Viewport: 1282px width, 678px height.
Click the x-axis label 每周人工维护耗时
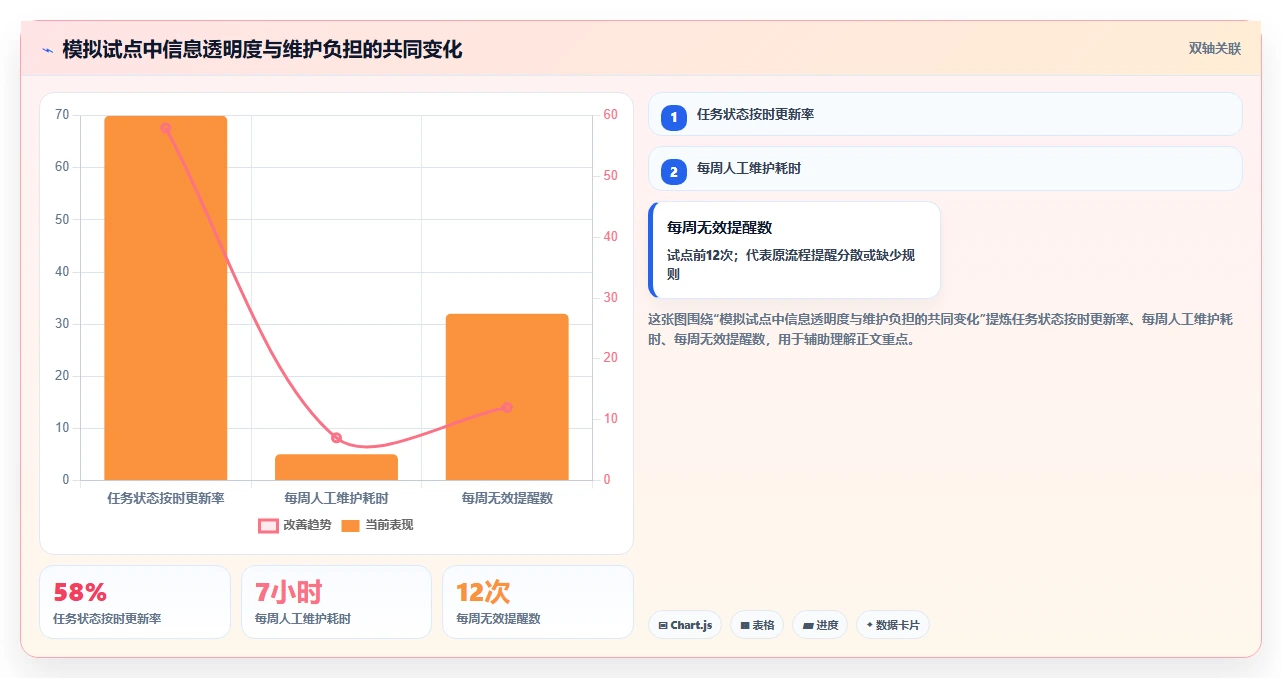[x=336, y=497]
